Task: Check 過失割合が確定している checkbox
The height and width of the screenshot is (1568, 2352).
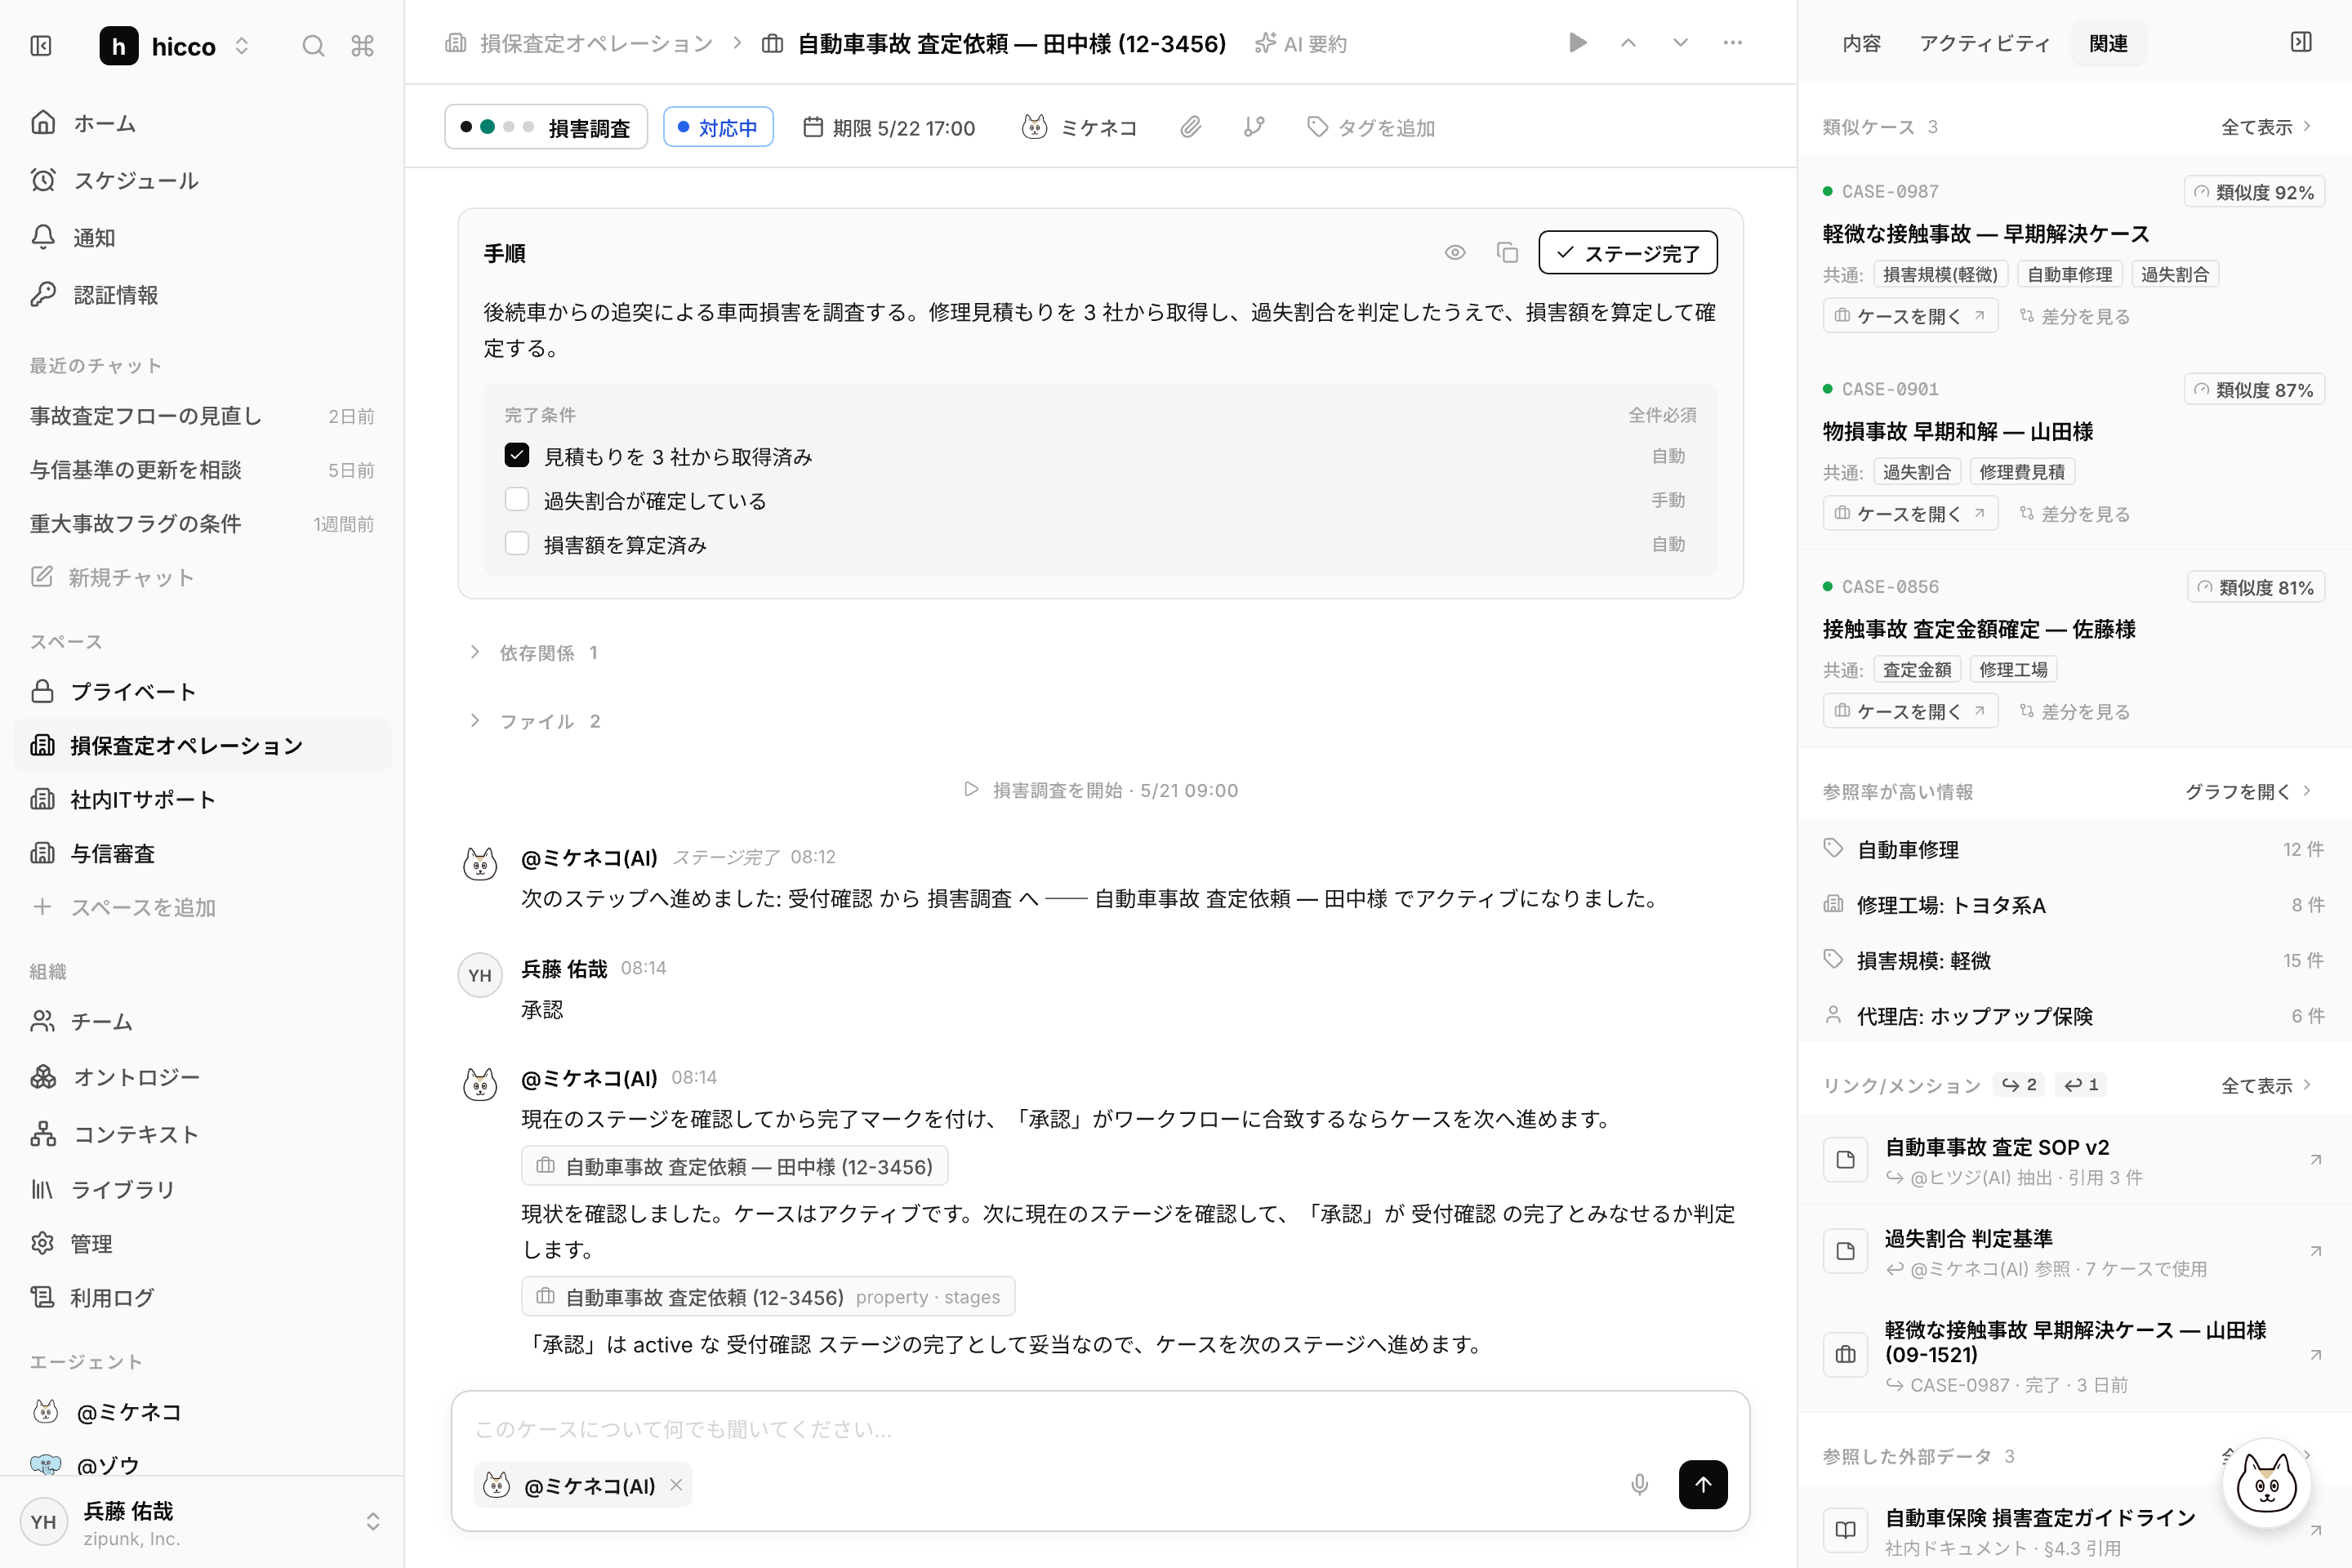Action: point(516,499)
